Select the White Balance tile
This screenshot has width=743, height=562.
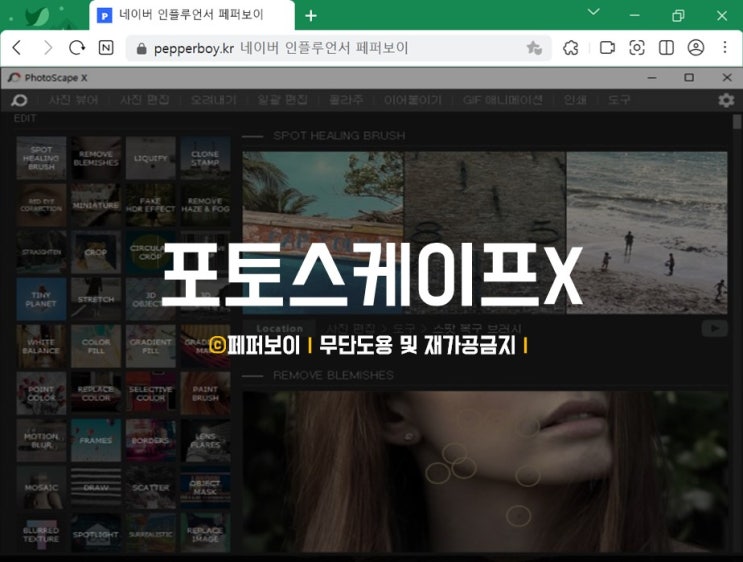(x=41, y=346)
